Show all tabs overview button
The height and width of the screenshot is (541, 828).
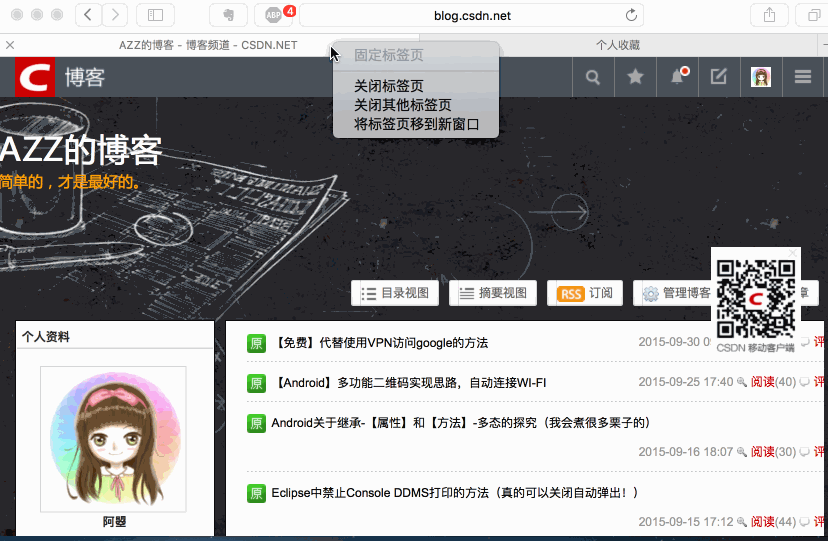click(813, 15)
